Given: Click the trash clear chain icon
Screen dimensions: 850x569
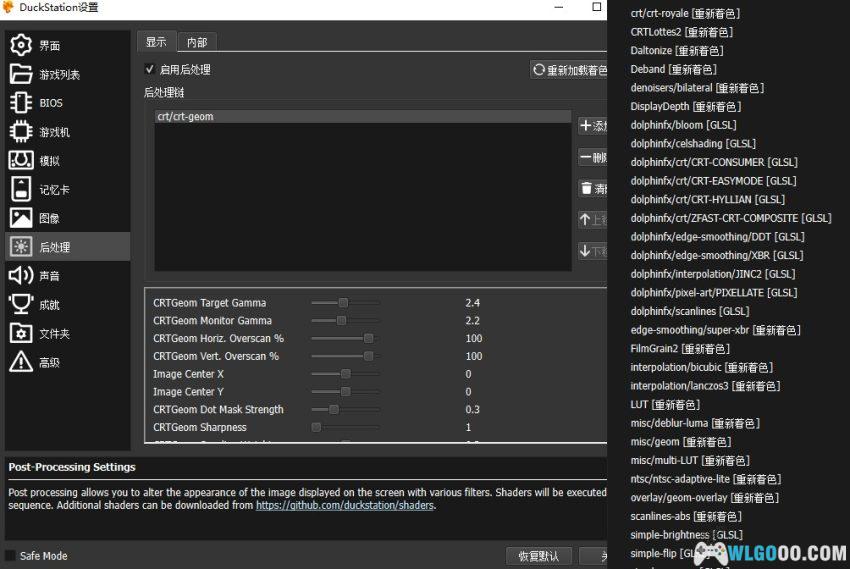Looking at the screenshot, I should point(586,188).
